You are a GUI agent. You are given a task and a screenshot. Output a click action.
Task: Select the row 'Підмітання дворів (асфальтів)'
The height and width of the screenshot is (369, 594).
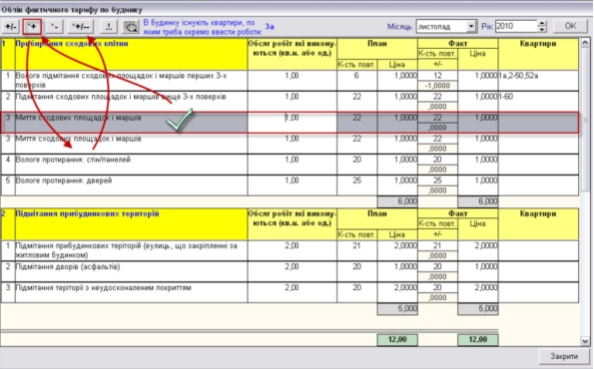[290, 271]
